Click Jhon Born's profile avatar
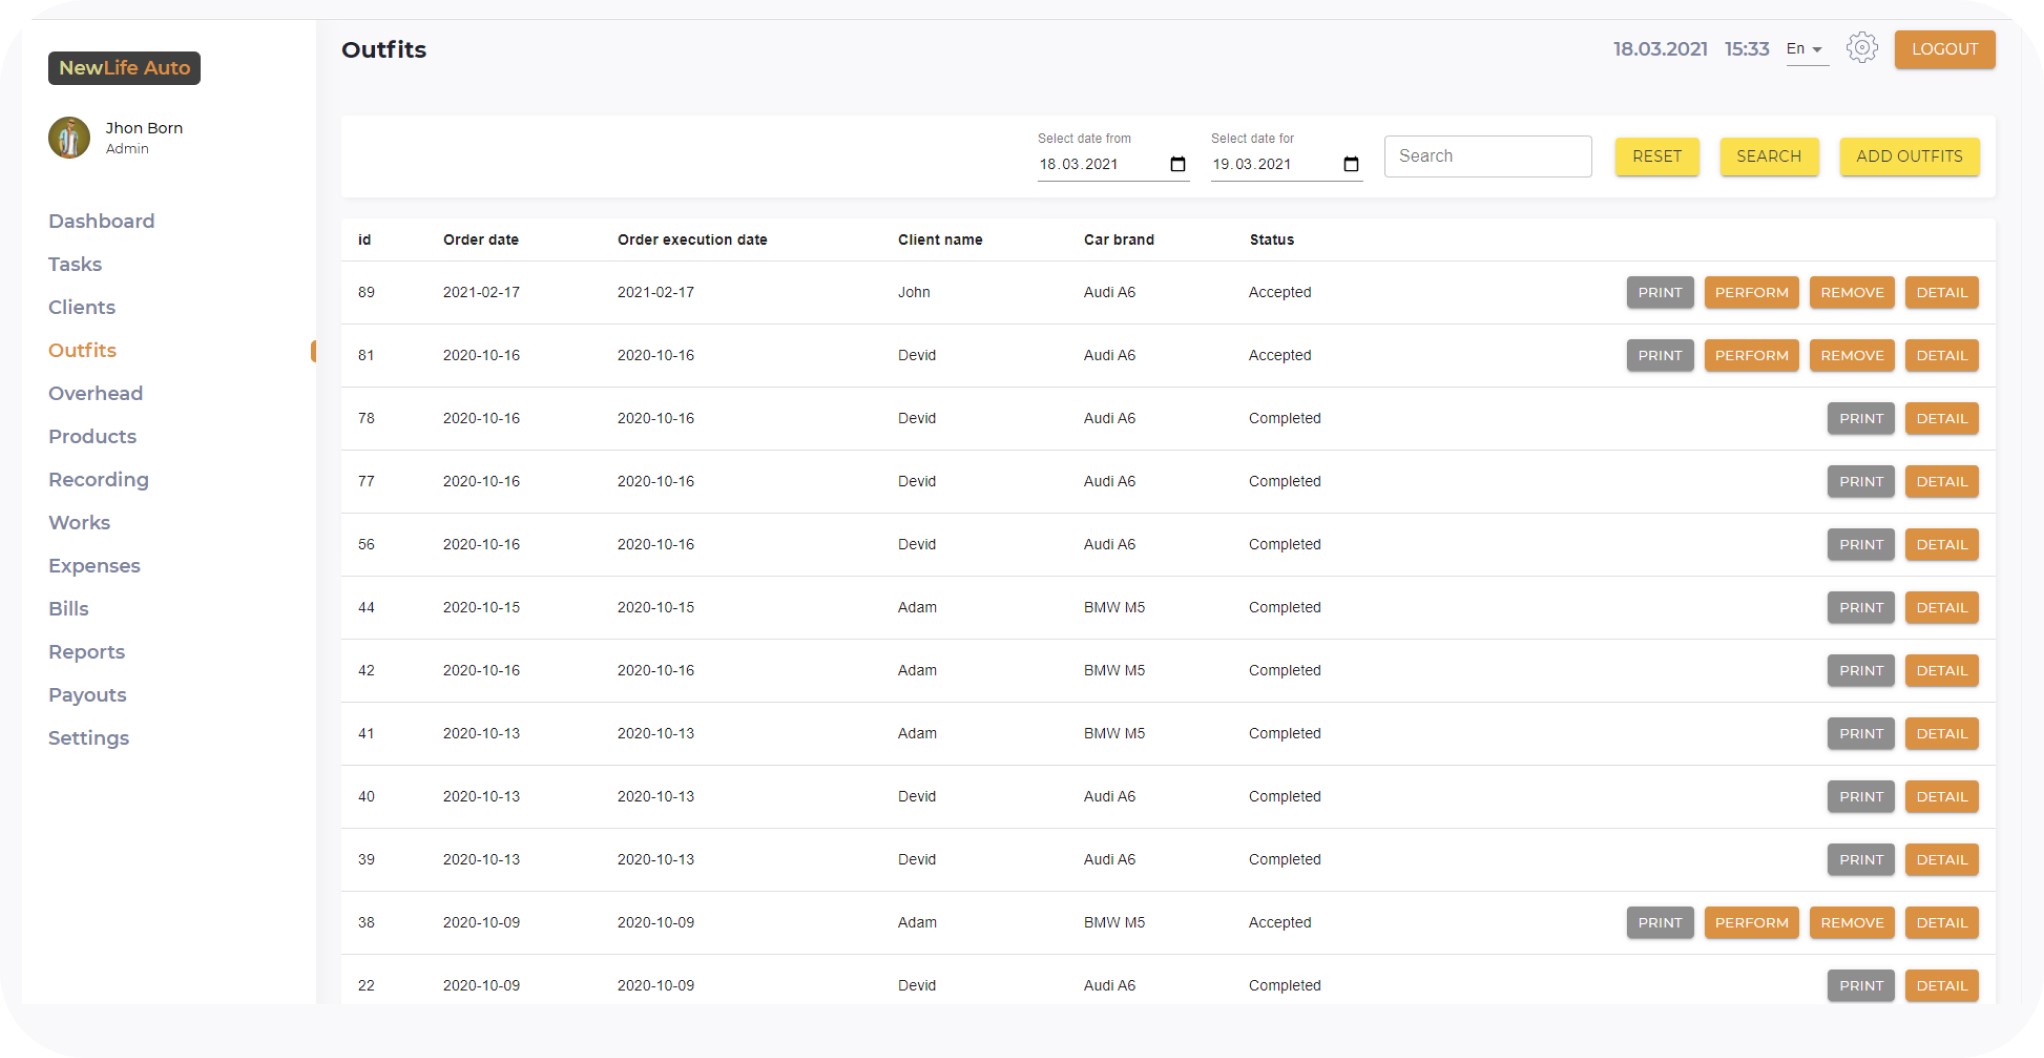 (69, 138)
